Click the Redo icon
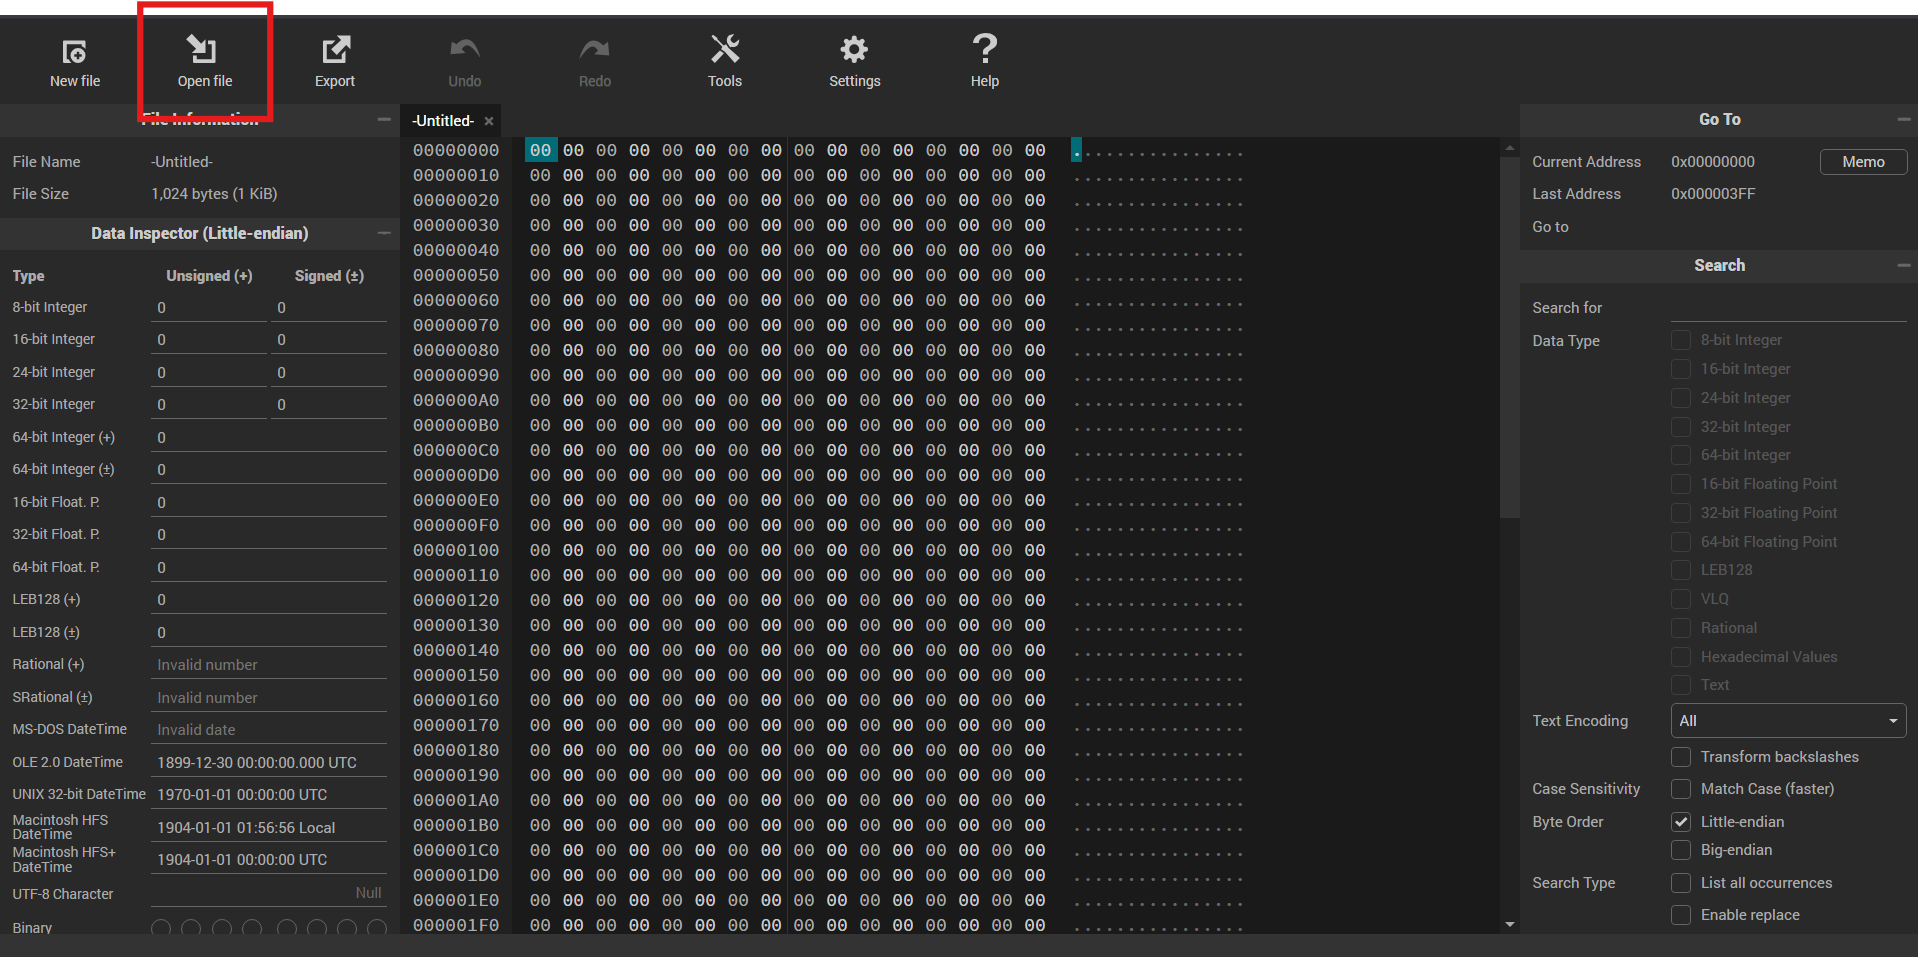This screenshot has width=1918, height=957. pos(595,49)
